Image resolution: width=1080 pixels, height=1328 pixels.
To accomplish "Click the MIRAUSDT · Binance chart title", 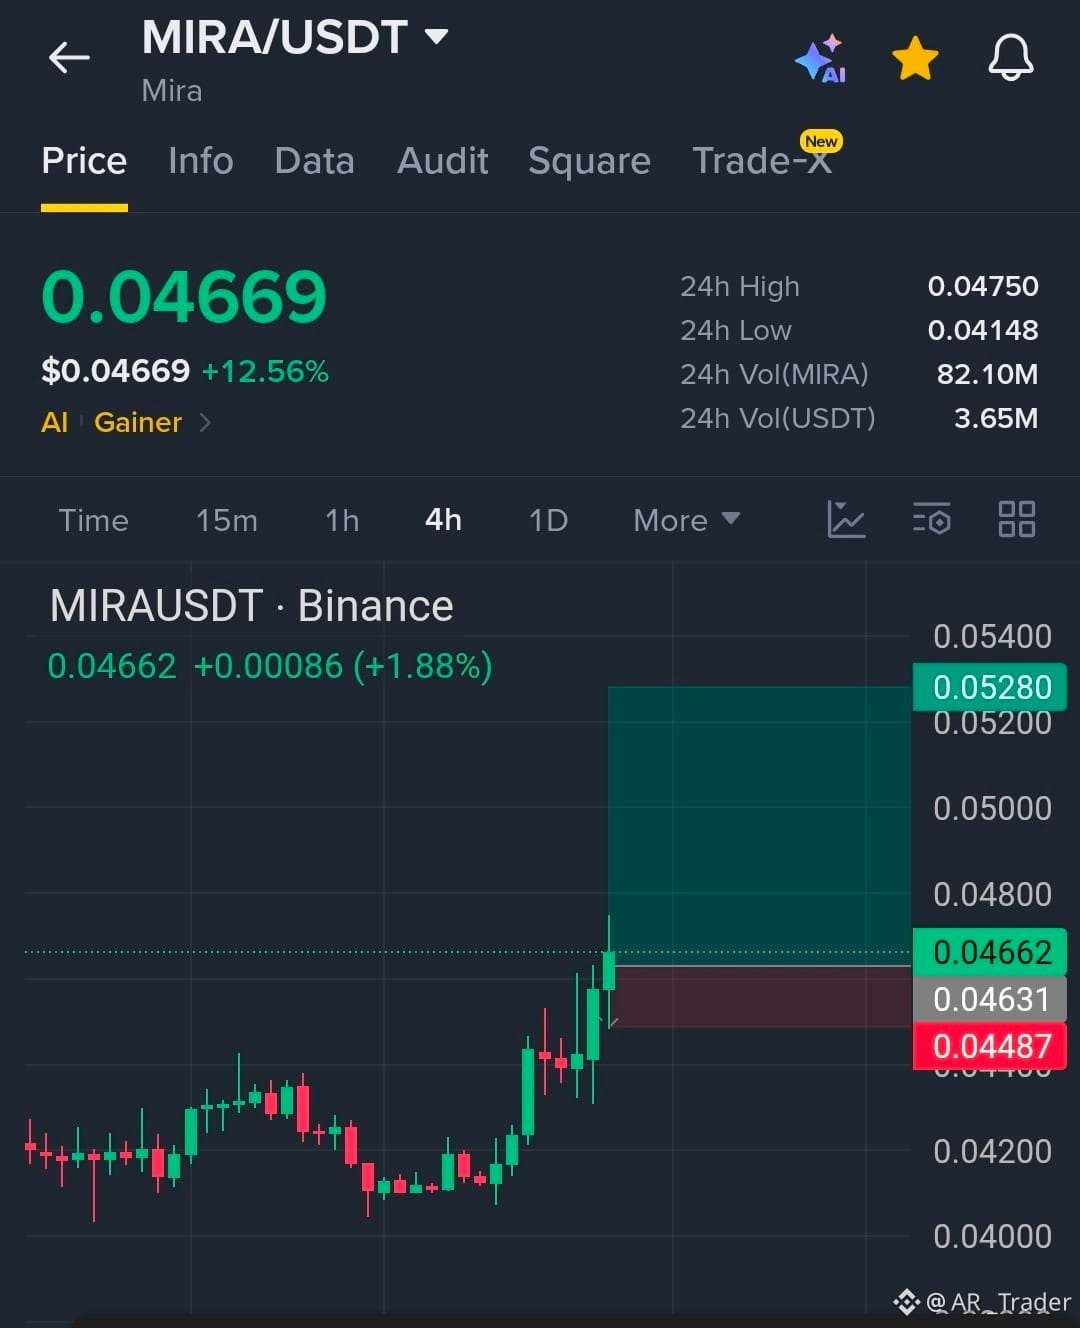I will pos(252,606).
